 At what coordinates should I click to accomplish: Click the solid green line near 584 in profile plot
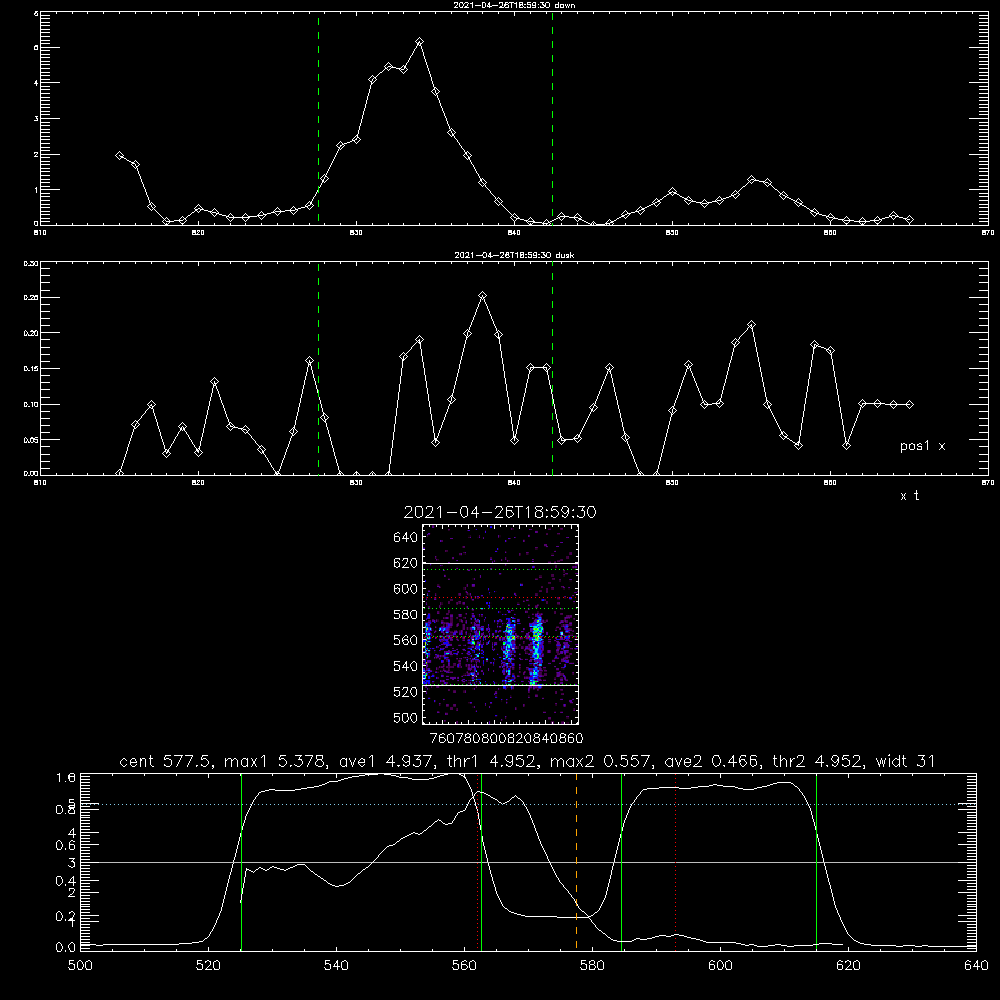tap(621, 861)
